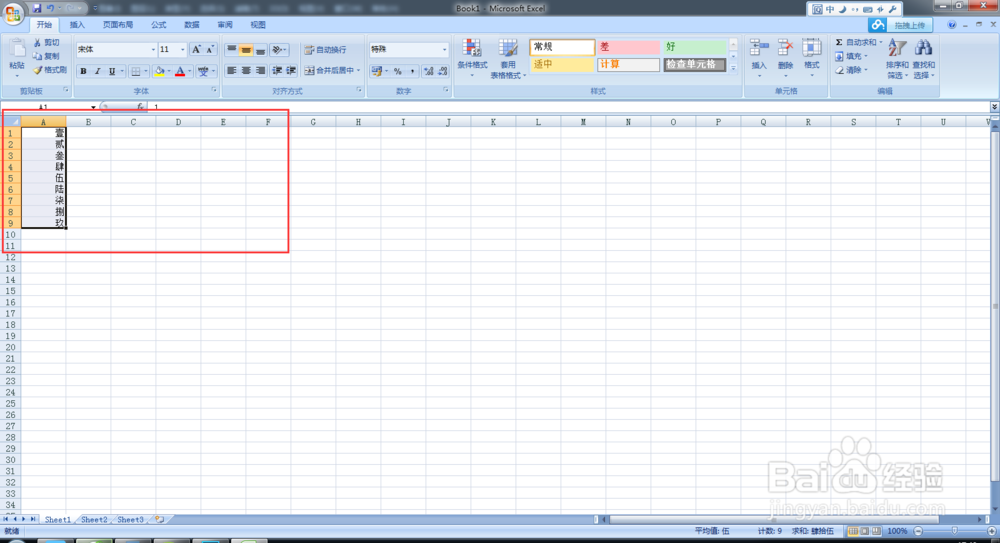Increase indent in alignment group
Viewport: 1000px width, 543px height.
(x=291, y=71)
